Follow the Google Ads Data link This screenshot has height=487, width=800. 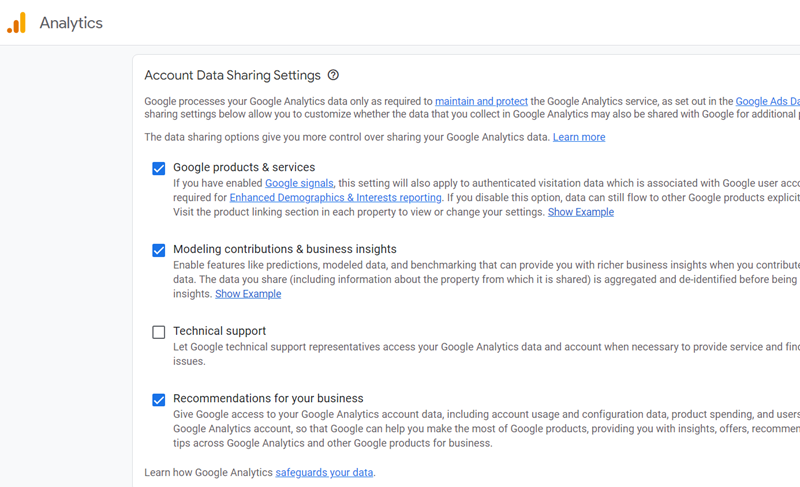(x=767, y=101)
